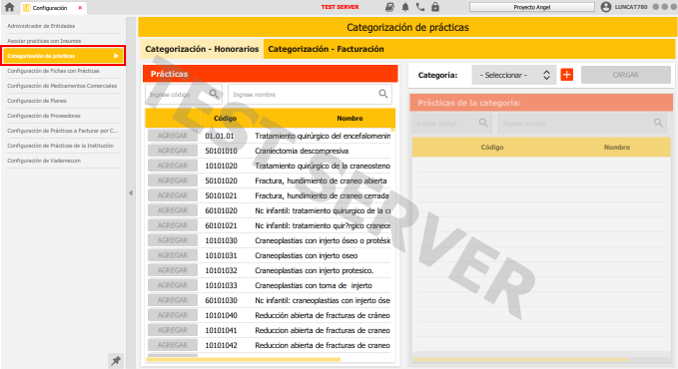This screenshot has height=369, width=678.
Task: Click AGREGAR for code 01.01.01
Action: tap(173, 136)
